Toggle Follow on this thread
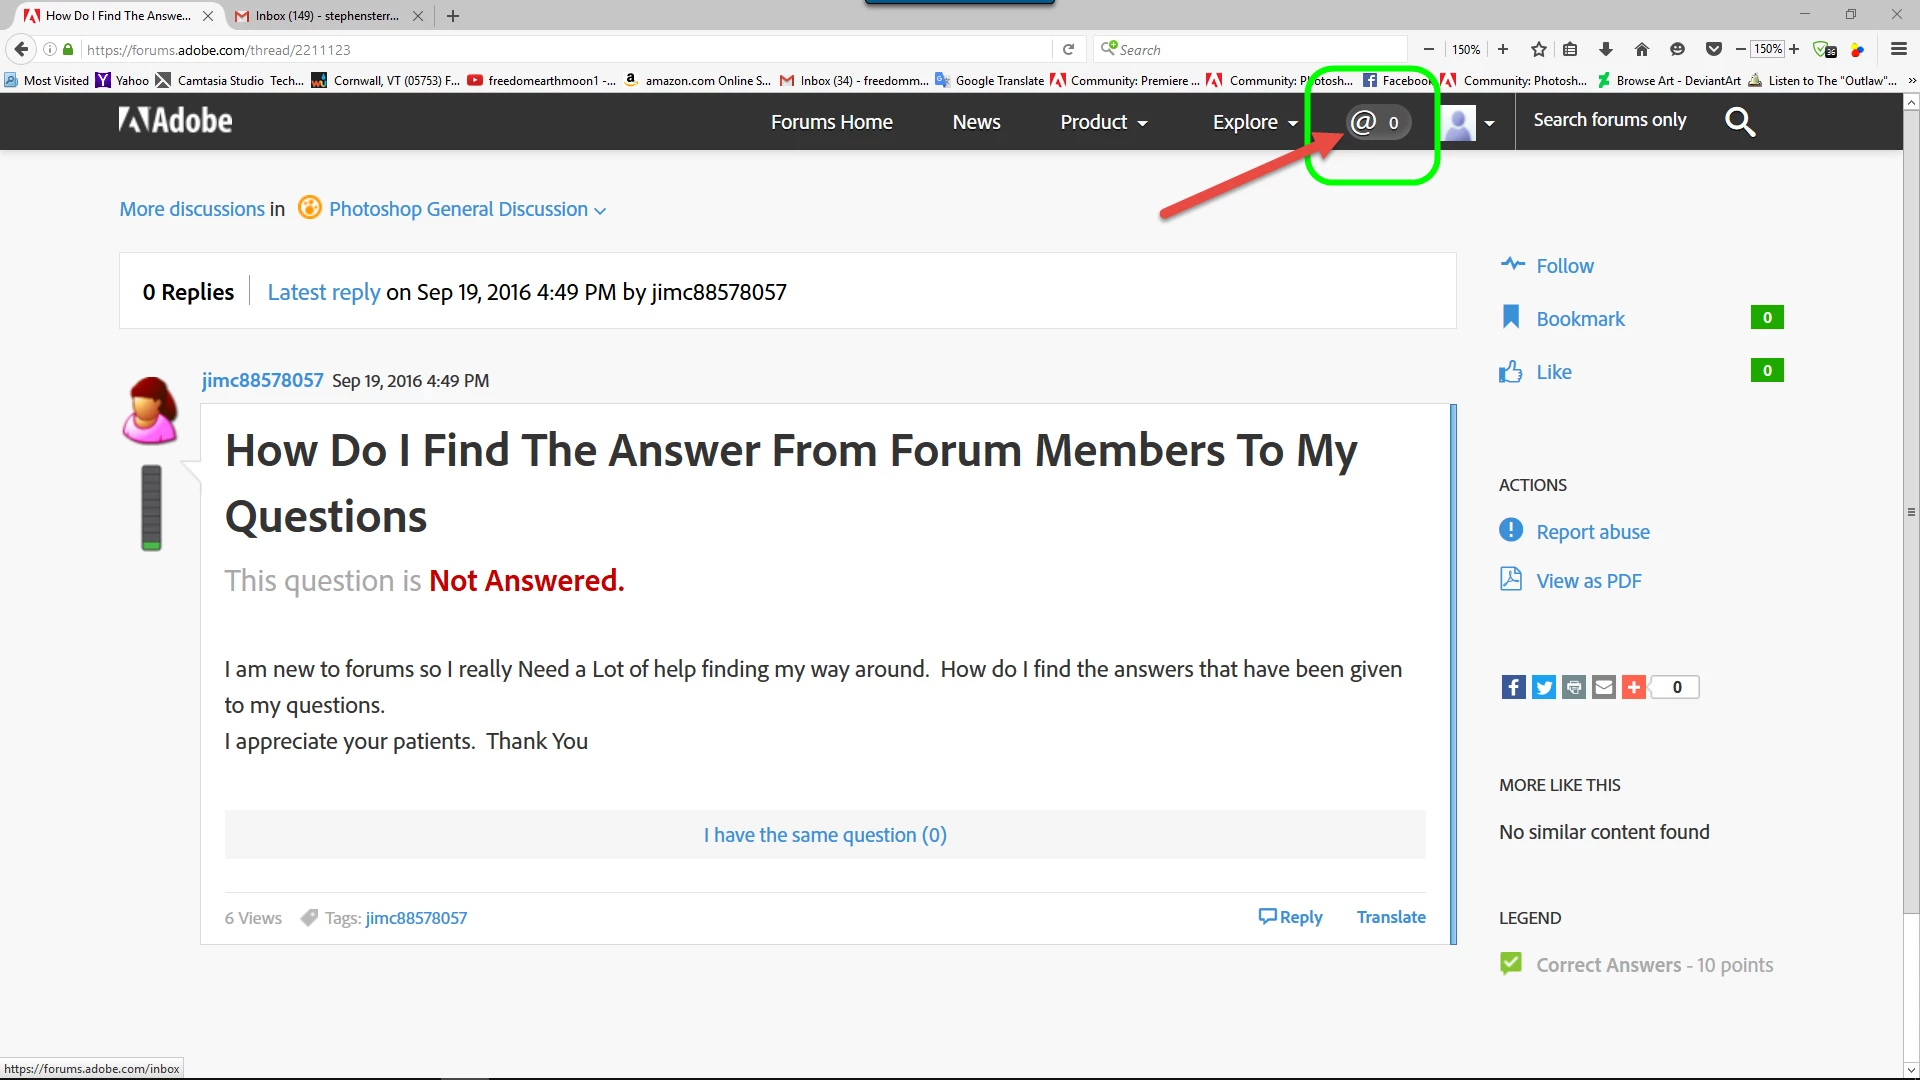This screenshot has height=1080, width=1920. (1564, 266)
